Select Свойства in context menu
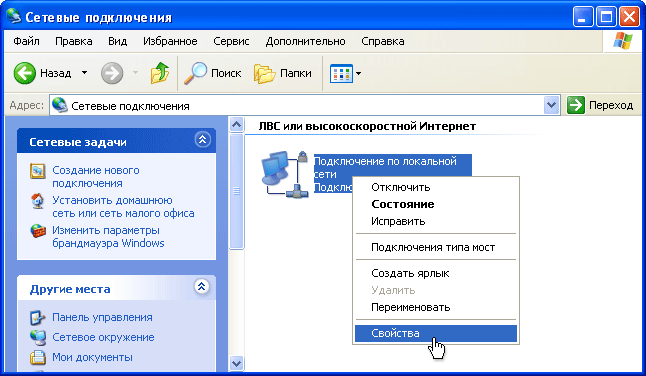Image resolution: width=646 pixels, height=376 pixels. pyautogui.click(x=436, y=333)
